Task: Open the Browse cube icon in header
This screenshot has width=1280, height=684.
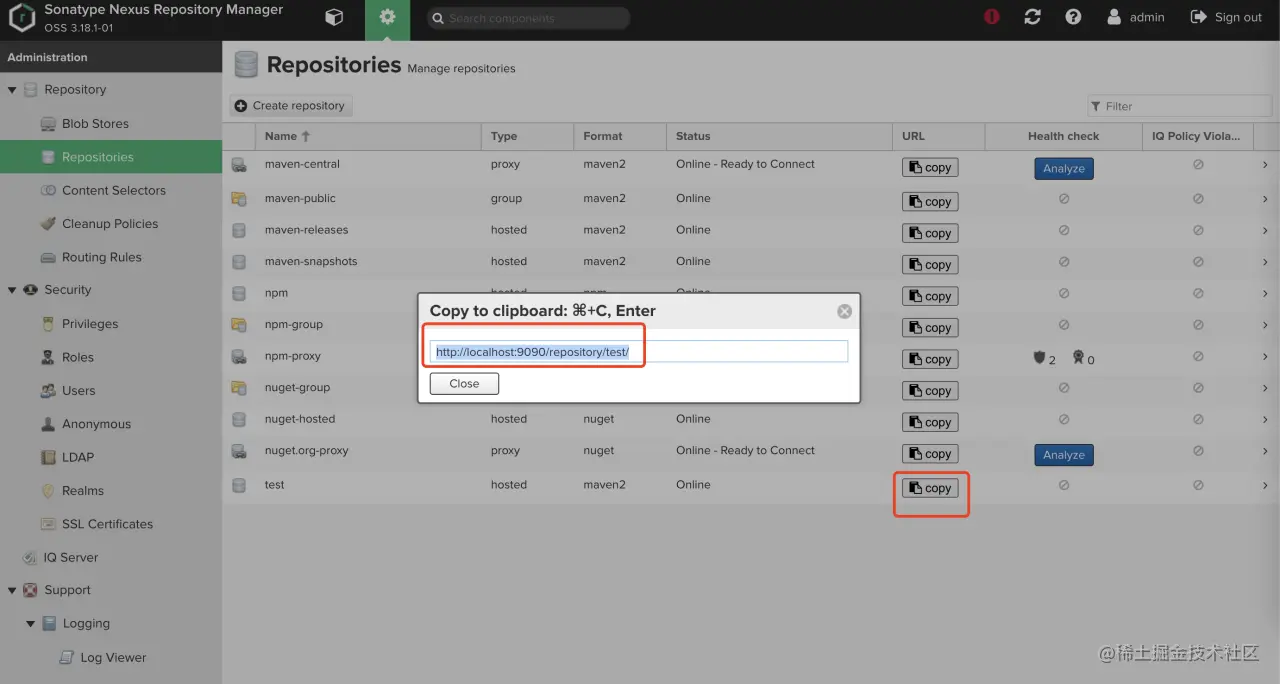Action: coord(335,17)
